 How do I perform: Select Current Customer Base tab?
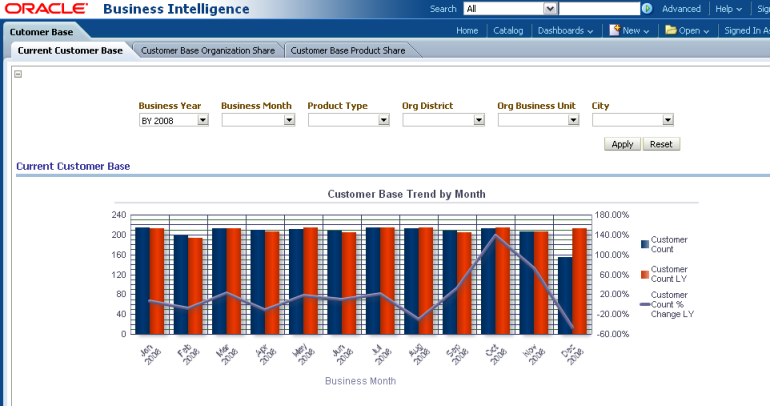(x=70, y=51)
